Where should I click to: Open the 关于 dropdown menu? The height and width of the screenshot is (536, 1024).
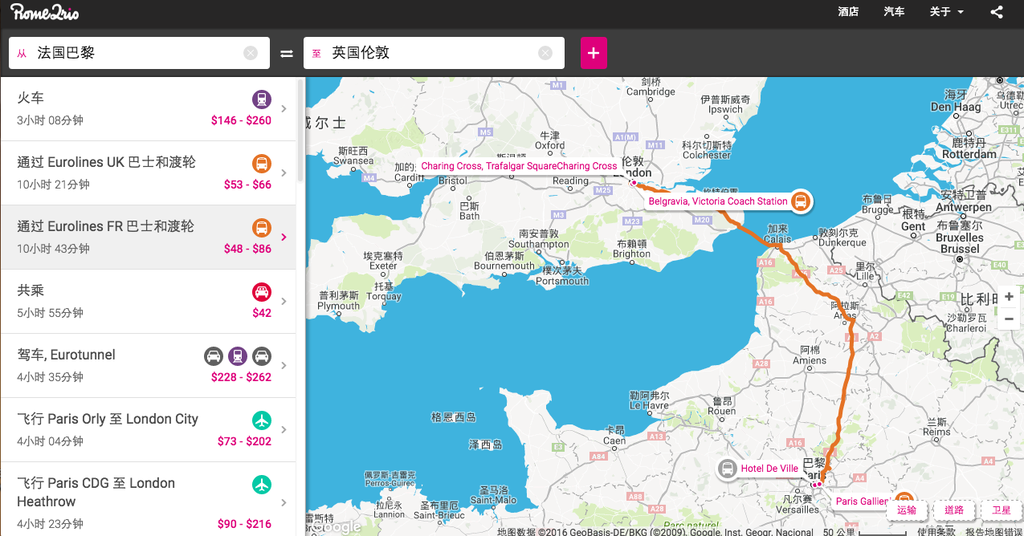tap(946, 12)
